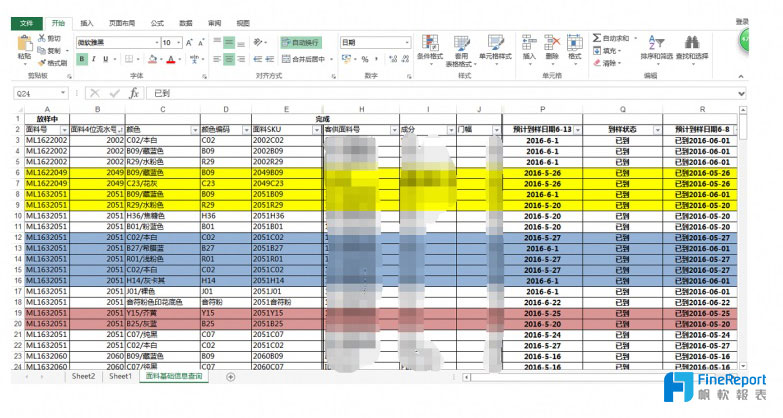Toggle right horizontal text alignment
This screenshot has height=418, width=783.
[241, 59]
